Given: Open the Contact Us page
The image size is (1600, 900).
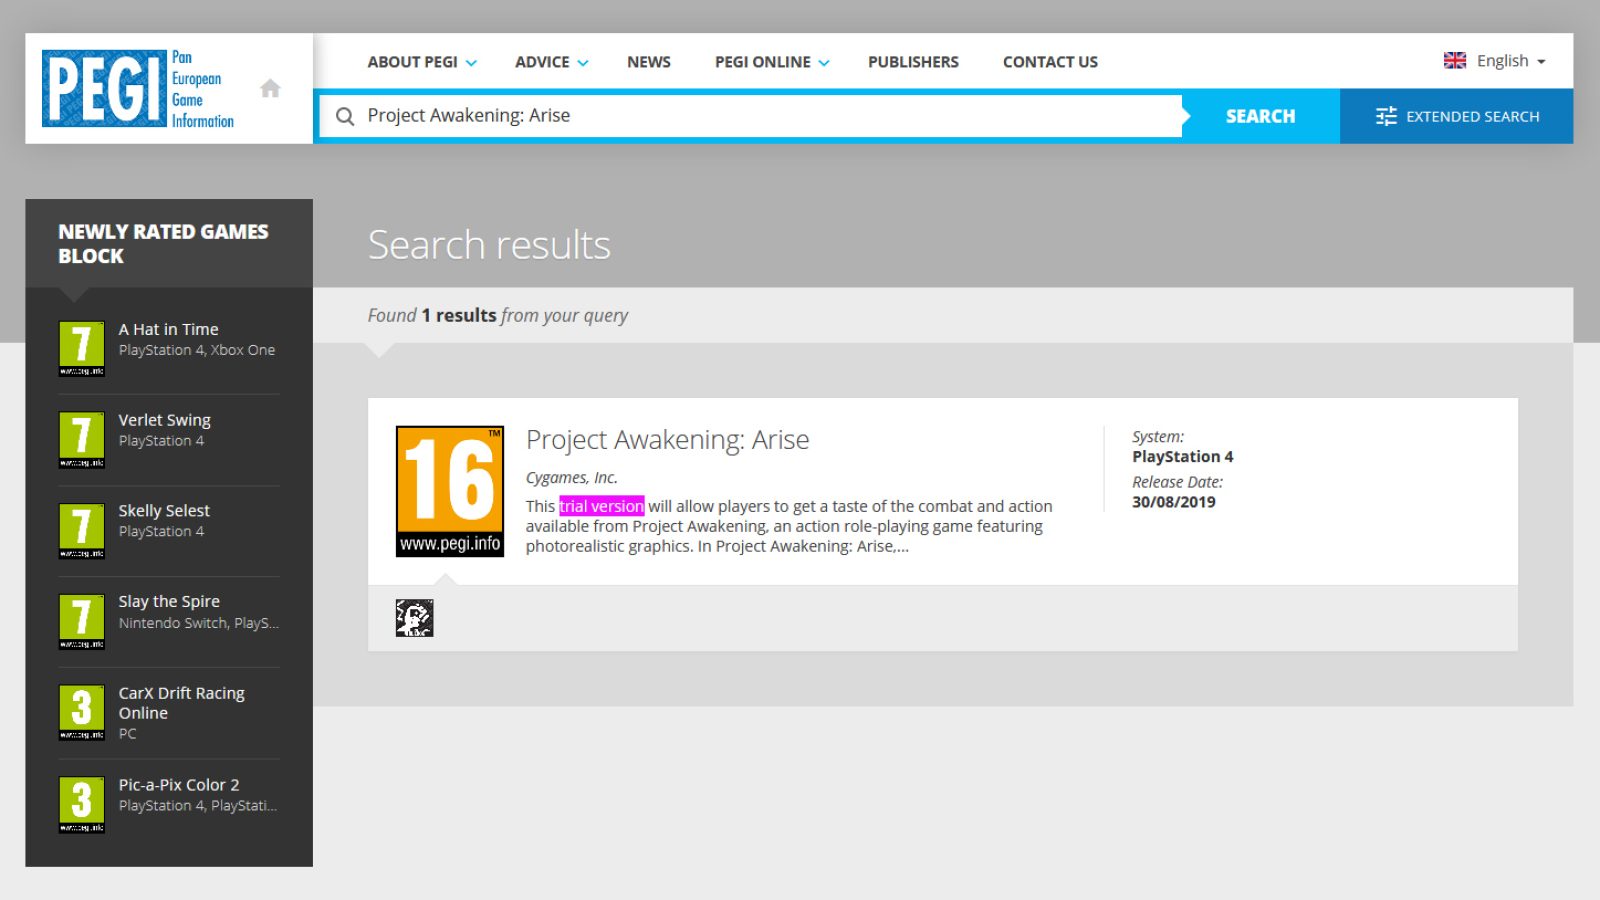Looking at the screenshot, I should point(1050,62).
